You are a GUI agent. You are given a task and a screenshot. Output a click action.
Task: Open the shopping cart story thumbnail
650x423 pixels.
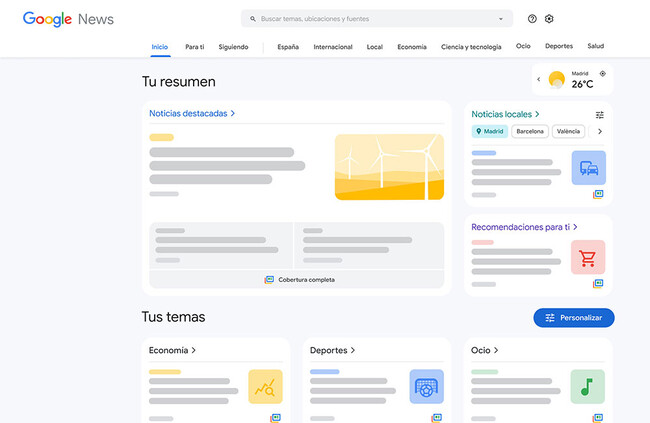click(x=588, y=257)
